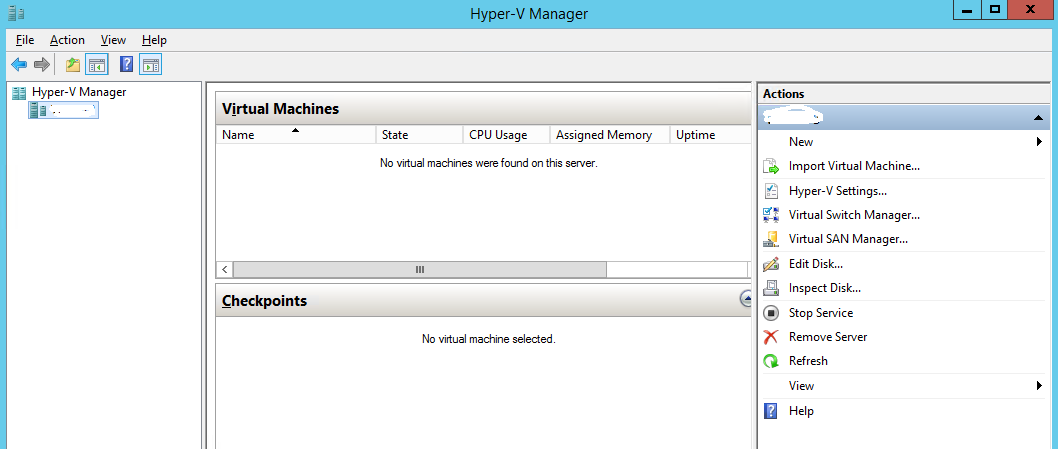Viewport: 1058px width, 449px height.
Task: Open the File menu
Action: click(x=25, y=40)
